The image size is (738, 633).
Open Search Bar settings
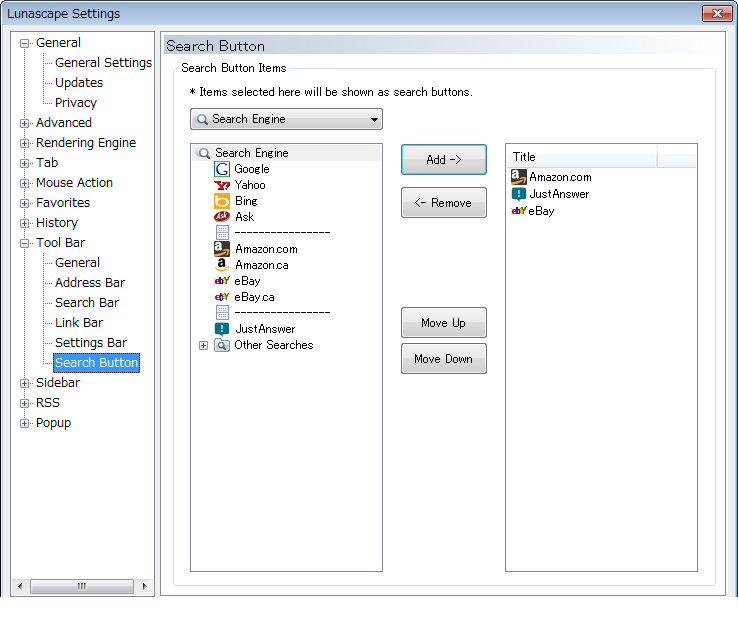point(87,303)
